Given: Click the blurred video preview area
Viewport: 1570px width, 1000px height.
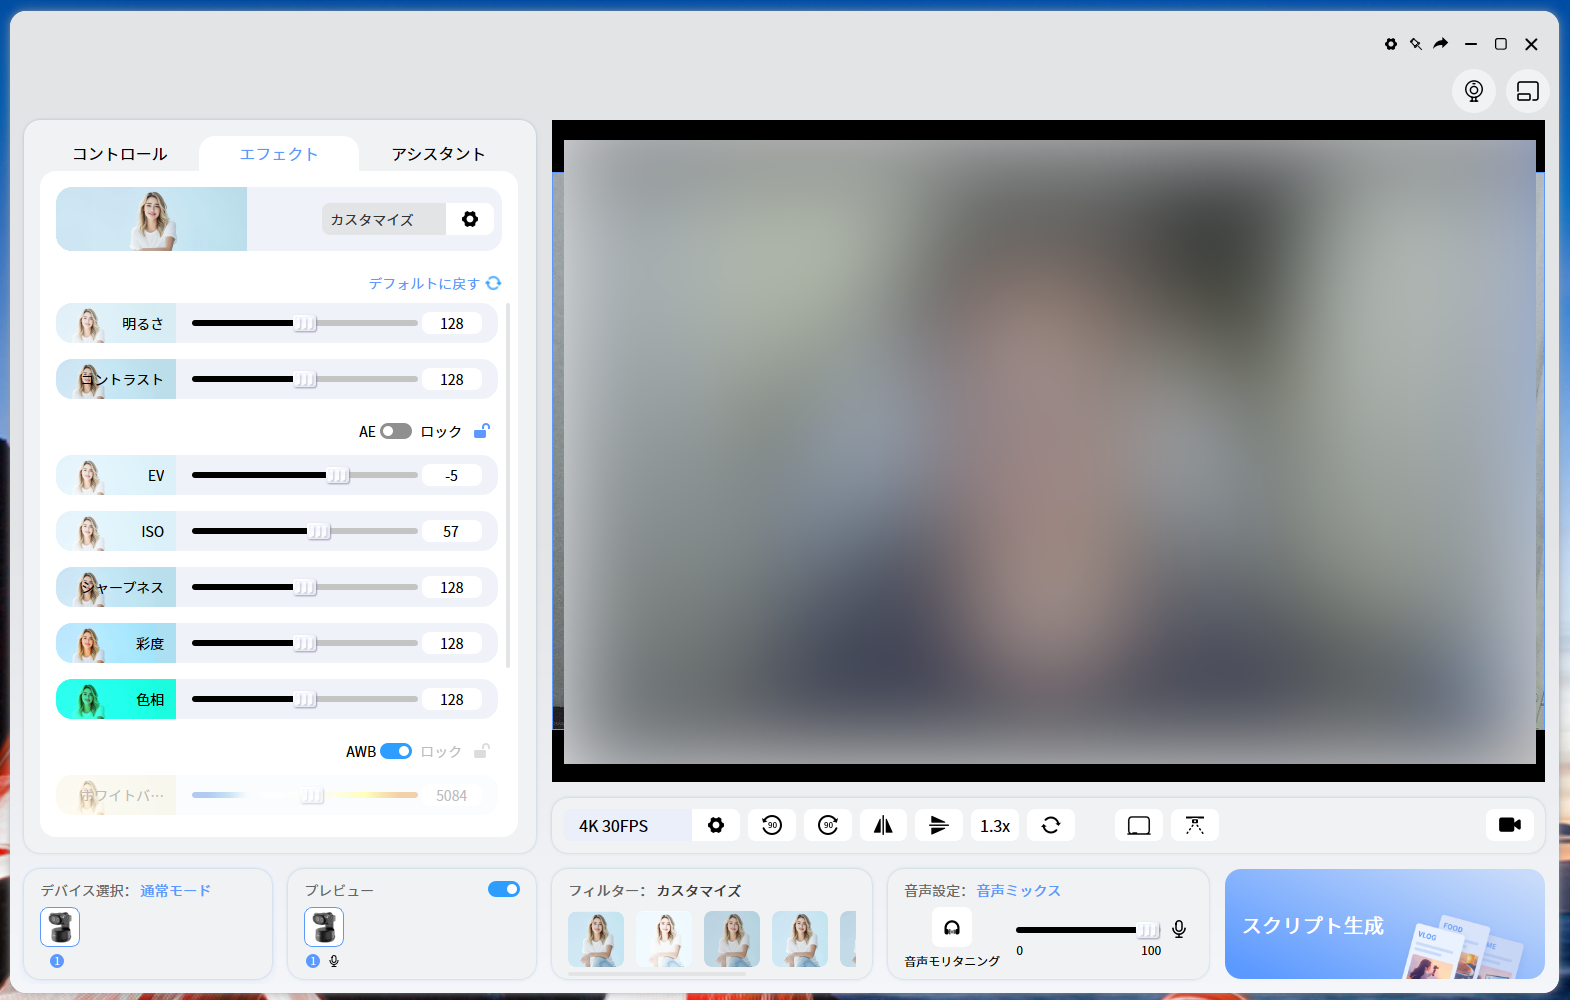Looking at the screenshot, I should pyautogui.click(x=1049, y=451).
